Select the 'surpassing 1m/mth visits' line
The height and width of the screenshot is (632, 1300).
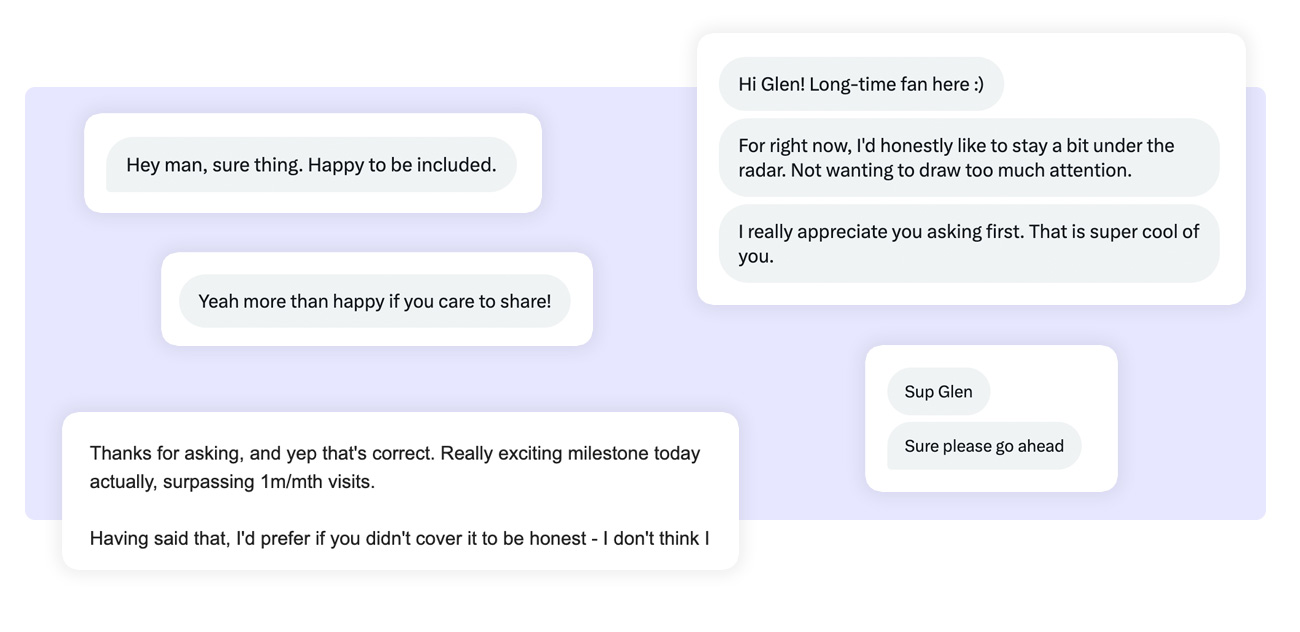(232, 481)
